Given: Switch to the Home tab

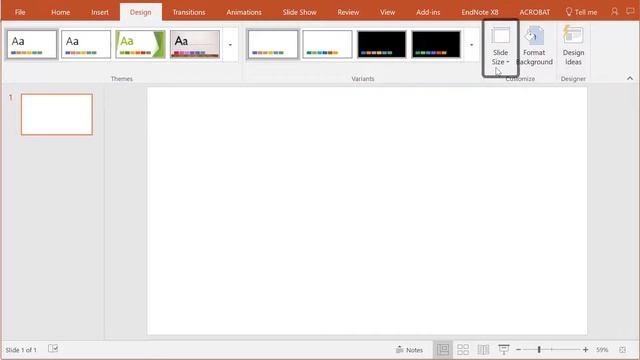Looking at the screenshot, I should [60, 12].
